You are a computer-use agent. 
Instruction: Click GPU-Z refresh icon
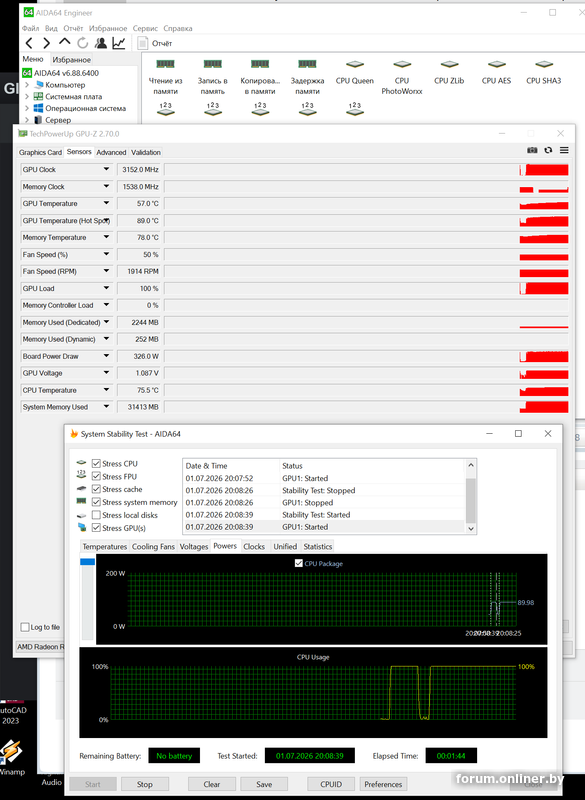coord(548,150)
